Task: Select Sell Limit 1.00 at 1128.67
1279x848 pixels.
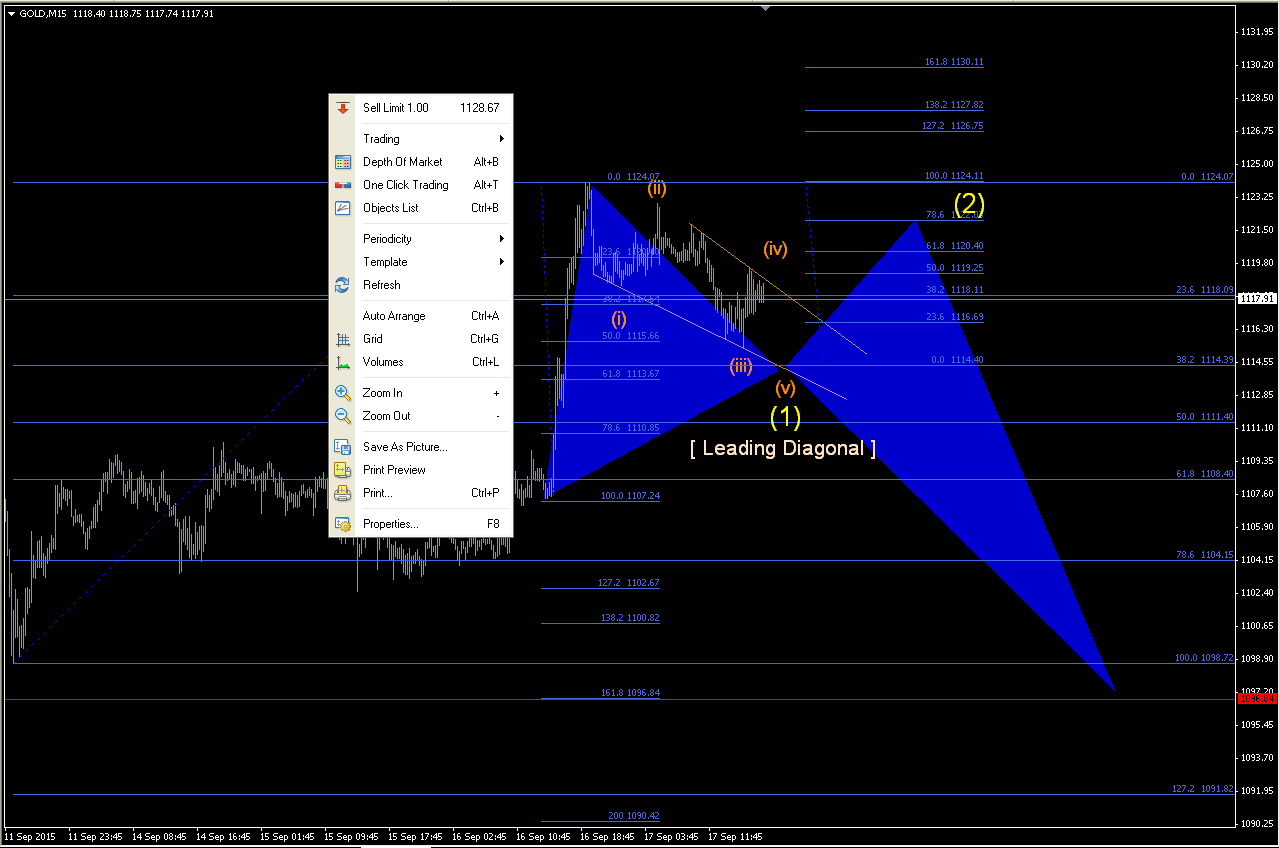Action: pyautogui.click(x=420, y=108)
